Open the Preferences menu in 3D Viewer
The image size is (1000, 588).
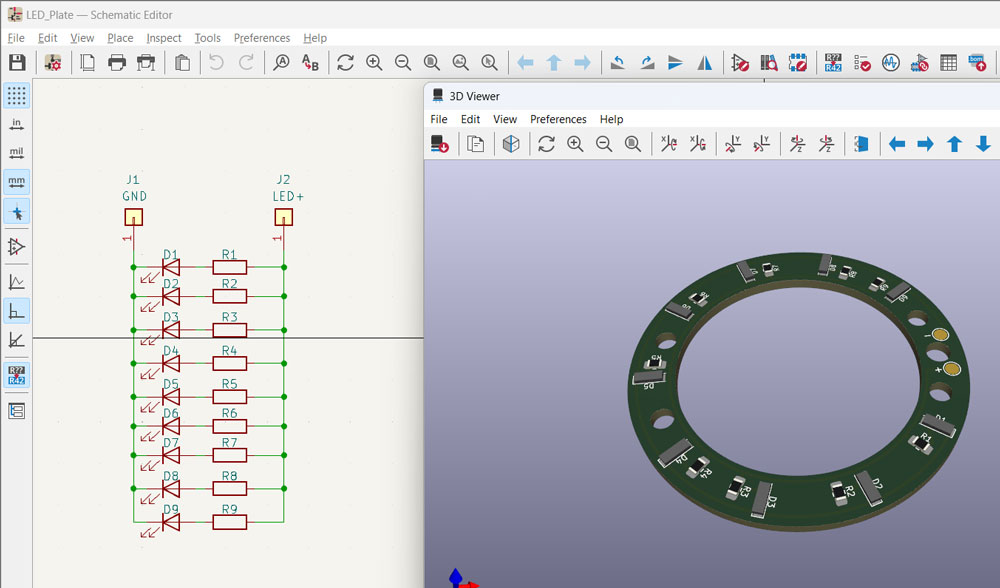[558, 119]
